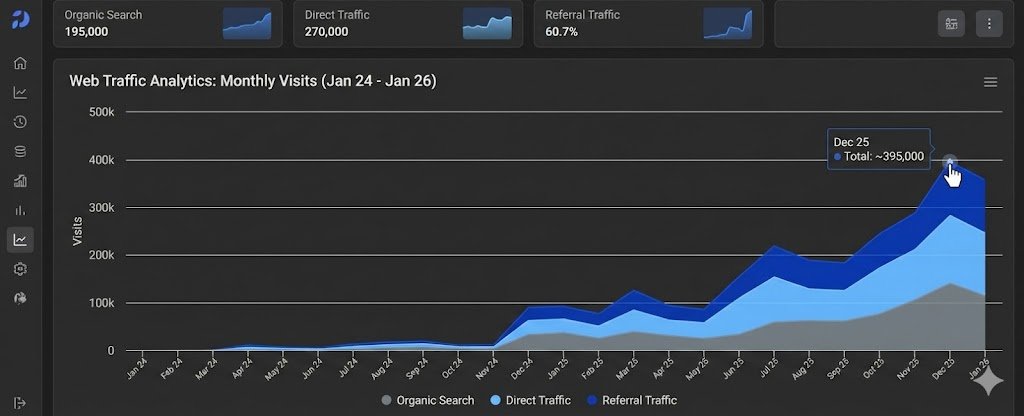
Task: Toggle the Organic Search legend series
Action: (x=427, y=400)
